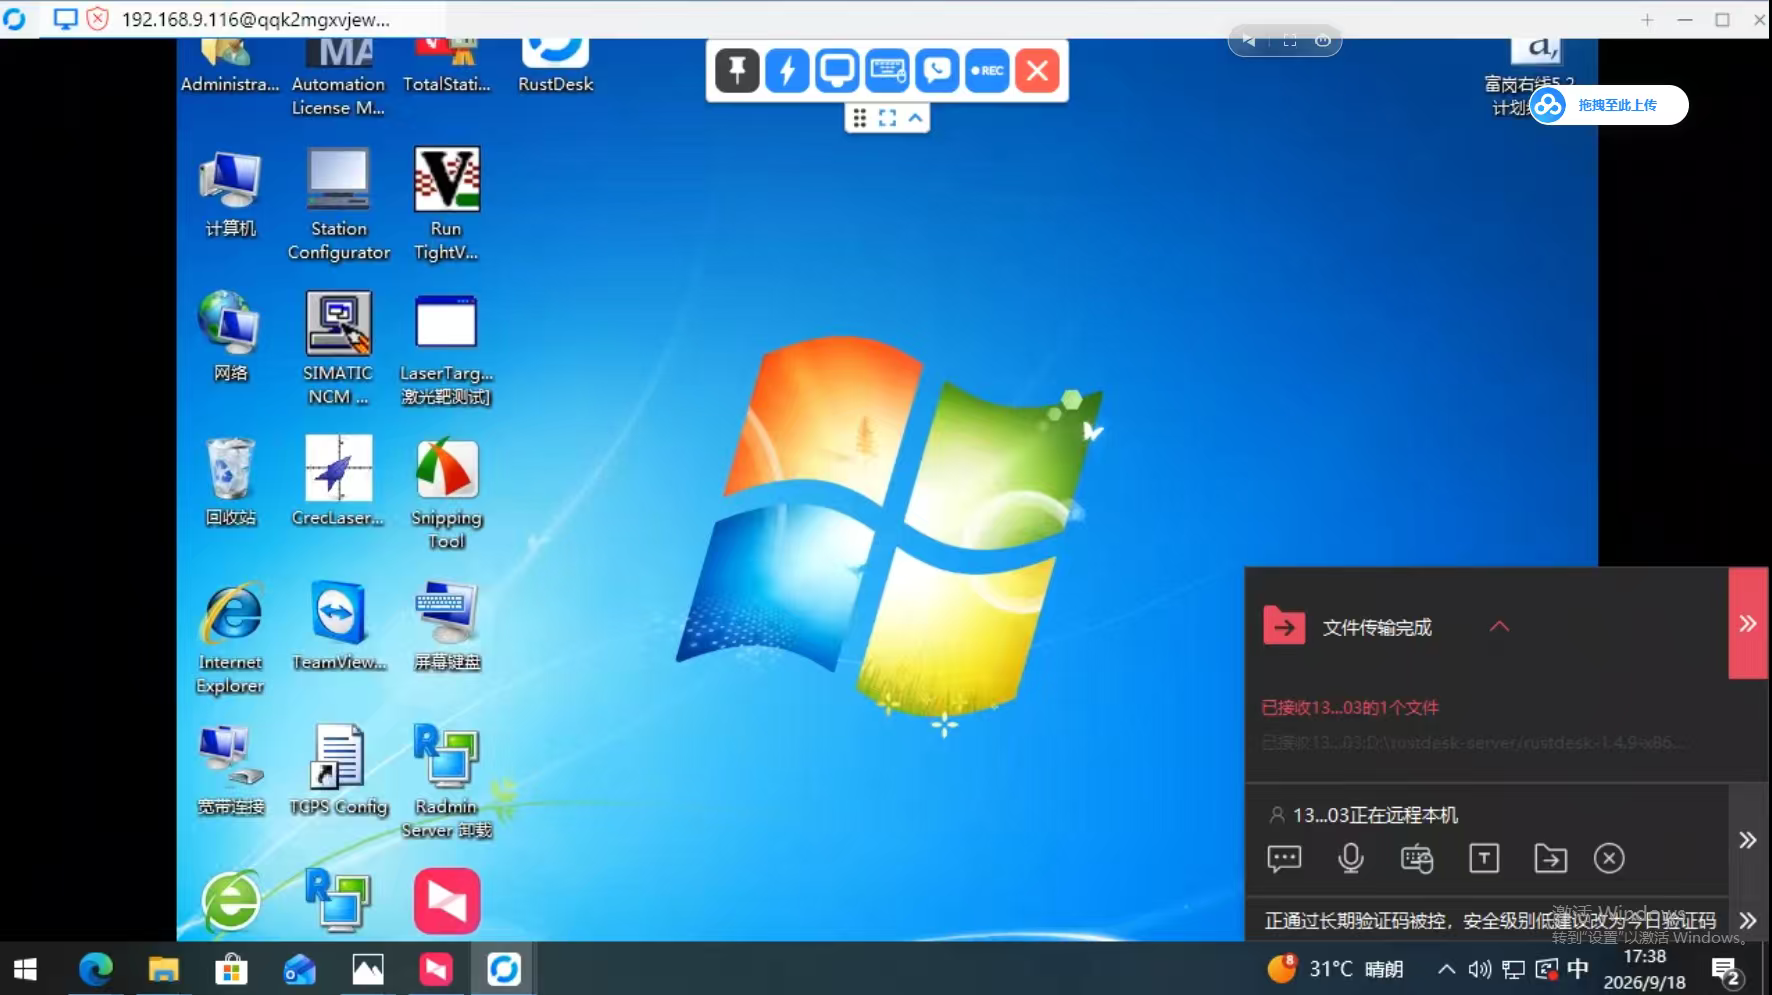Screen dimensions: 1772x995
Task: Open Outlook from the taskbar
Action: [300, 969]
